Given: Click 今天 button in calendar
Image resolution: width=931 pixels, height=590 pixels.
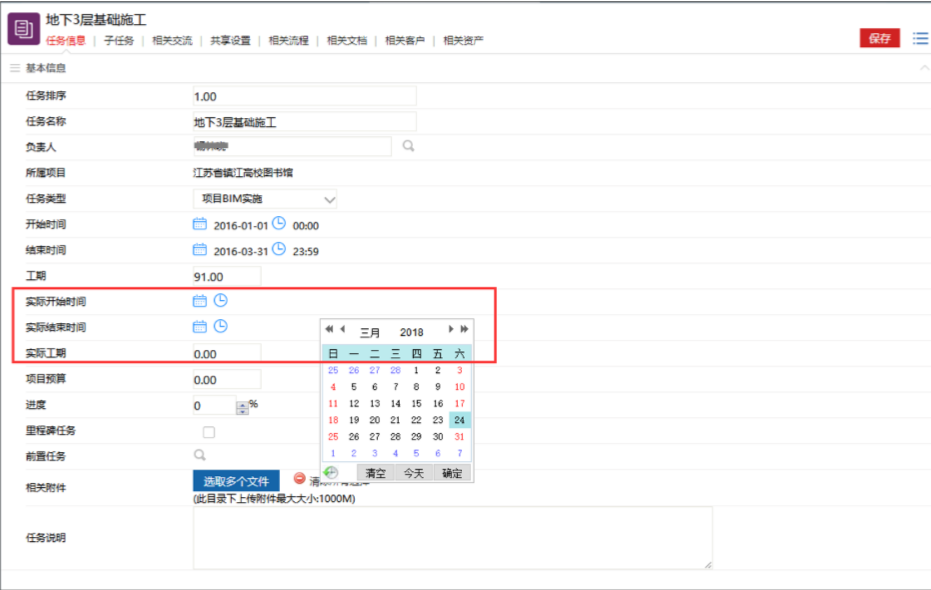Looking at the screenshot, I should [414, 473].
